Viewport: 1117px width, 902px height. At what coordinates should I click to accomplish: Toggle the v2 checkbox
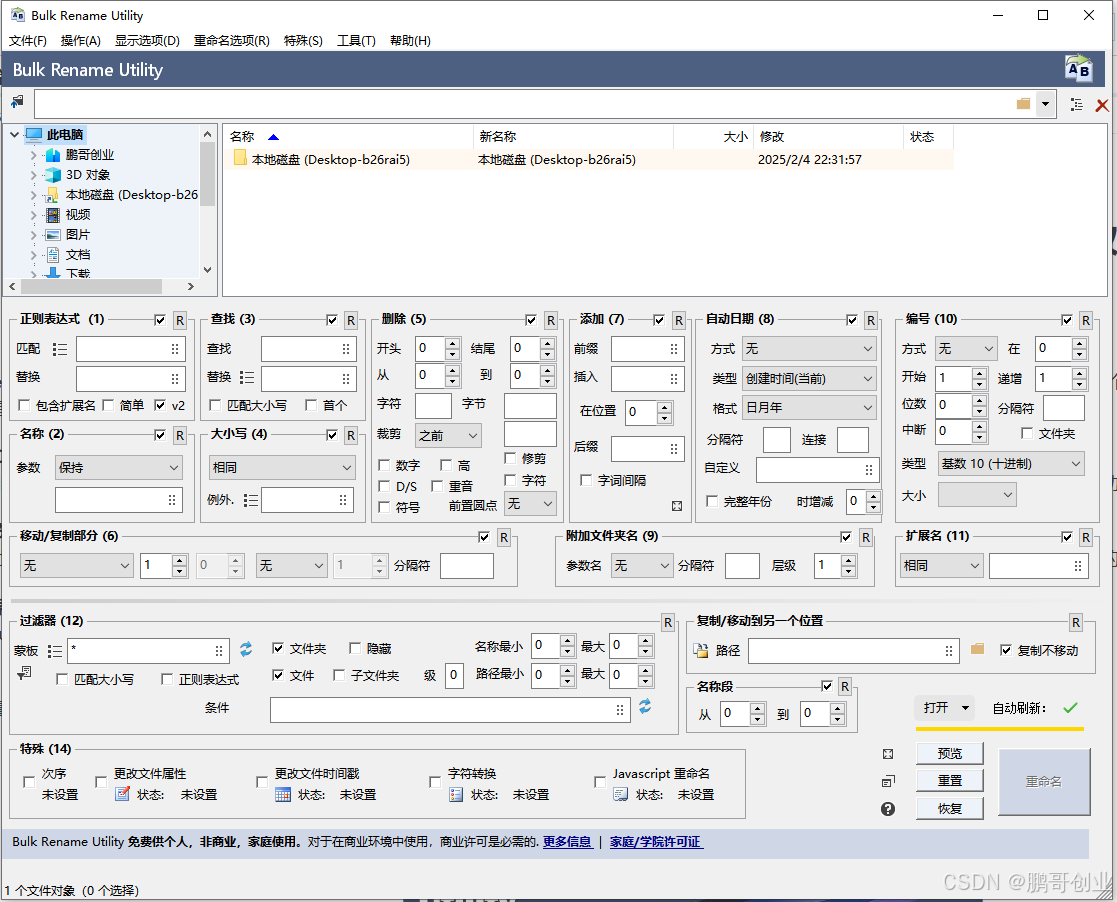pyautogui.click(x=160, y=405)
